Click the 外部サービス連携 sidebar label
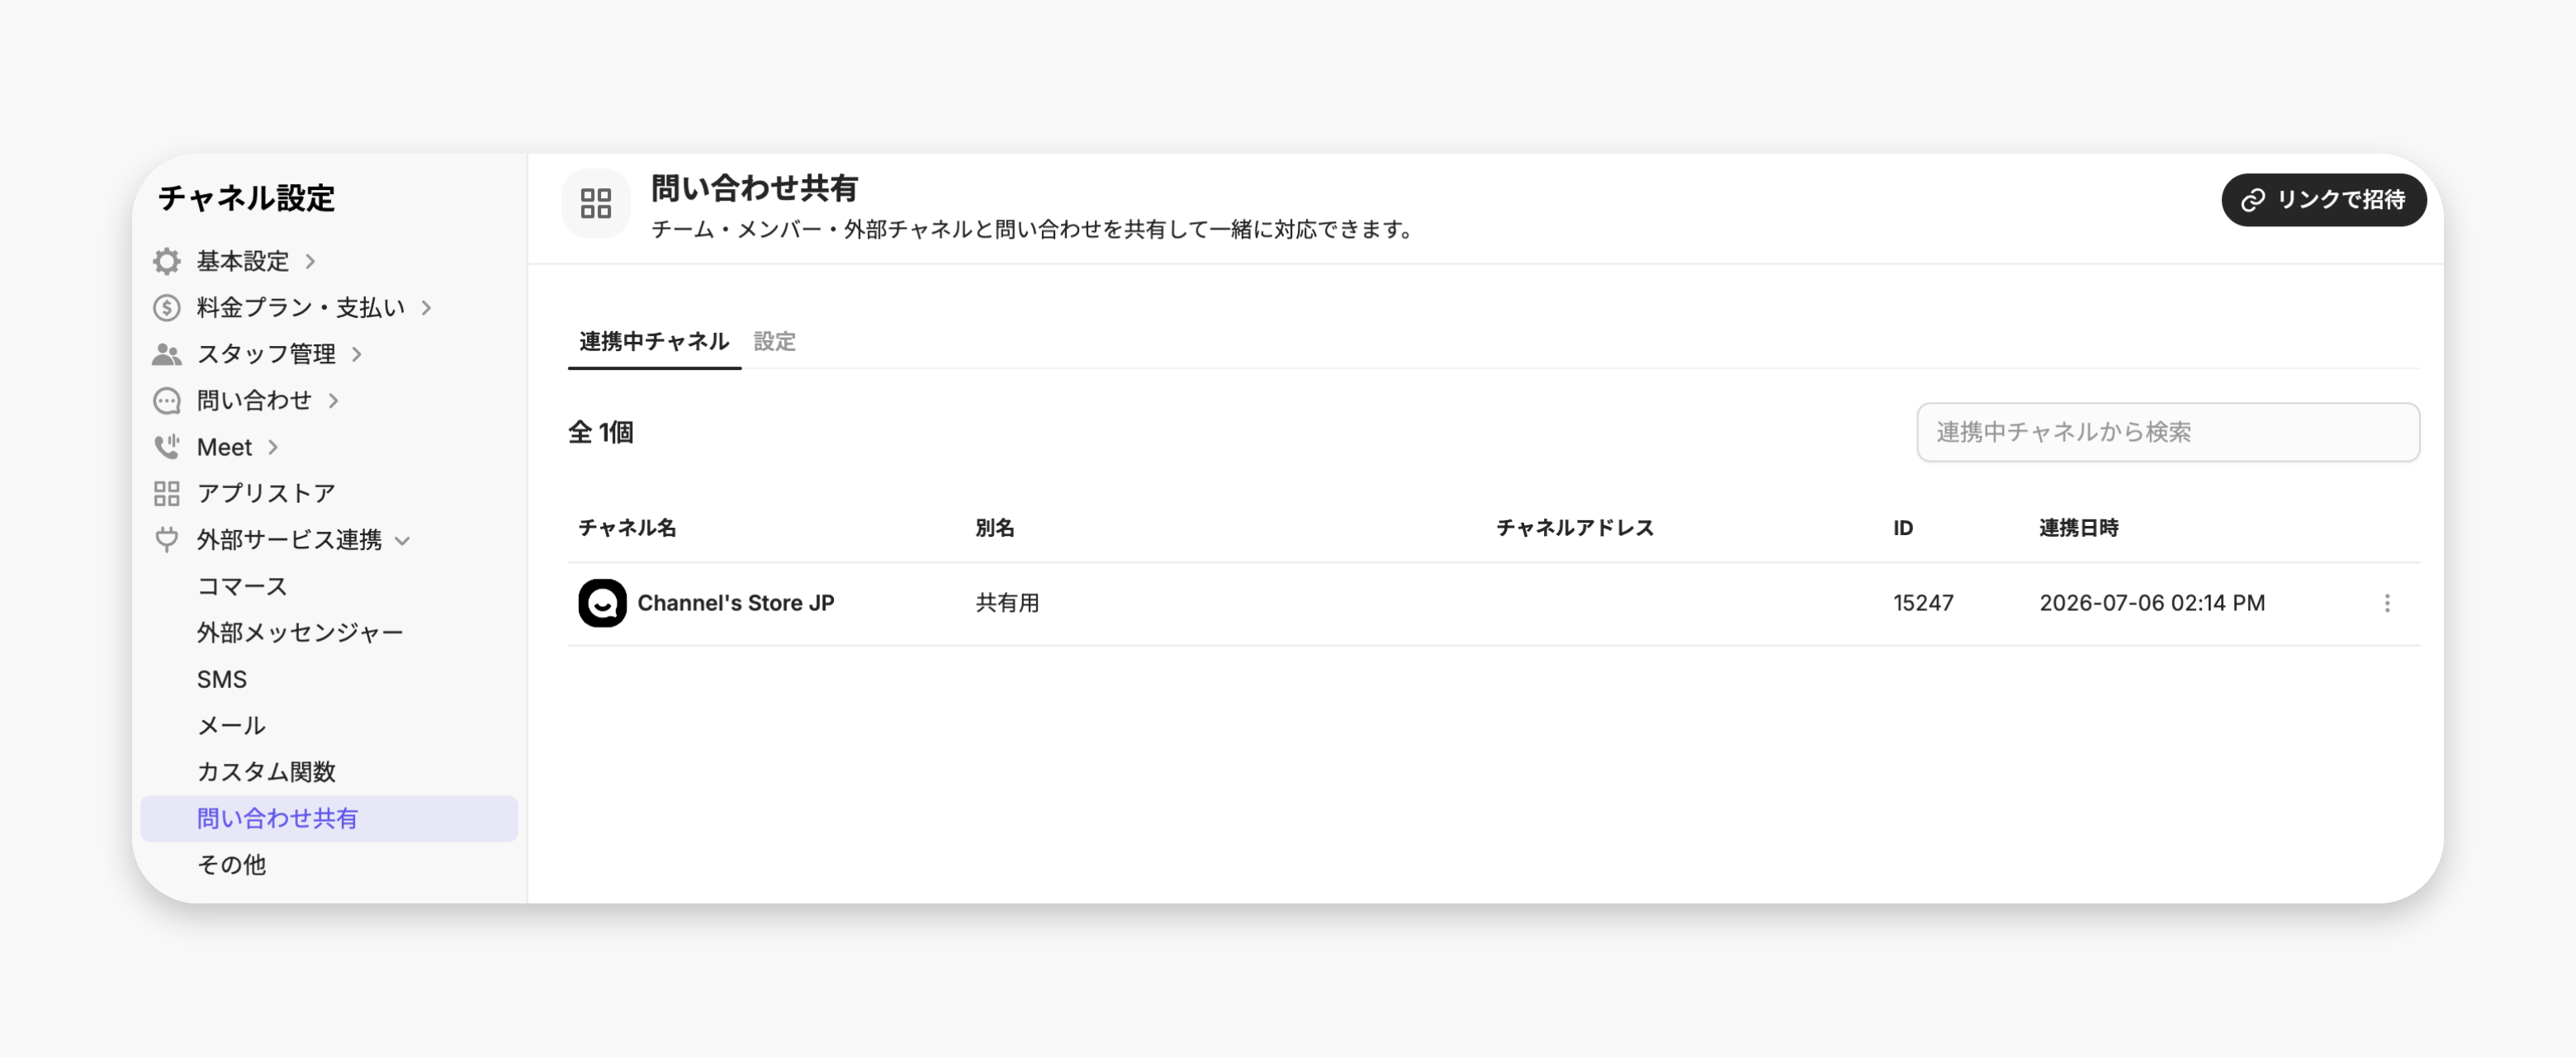 289,540
